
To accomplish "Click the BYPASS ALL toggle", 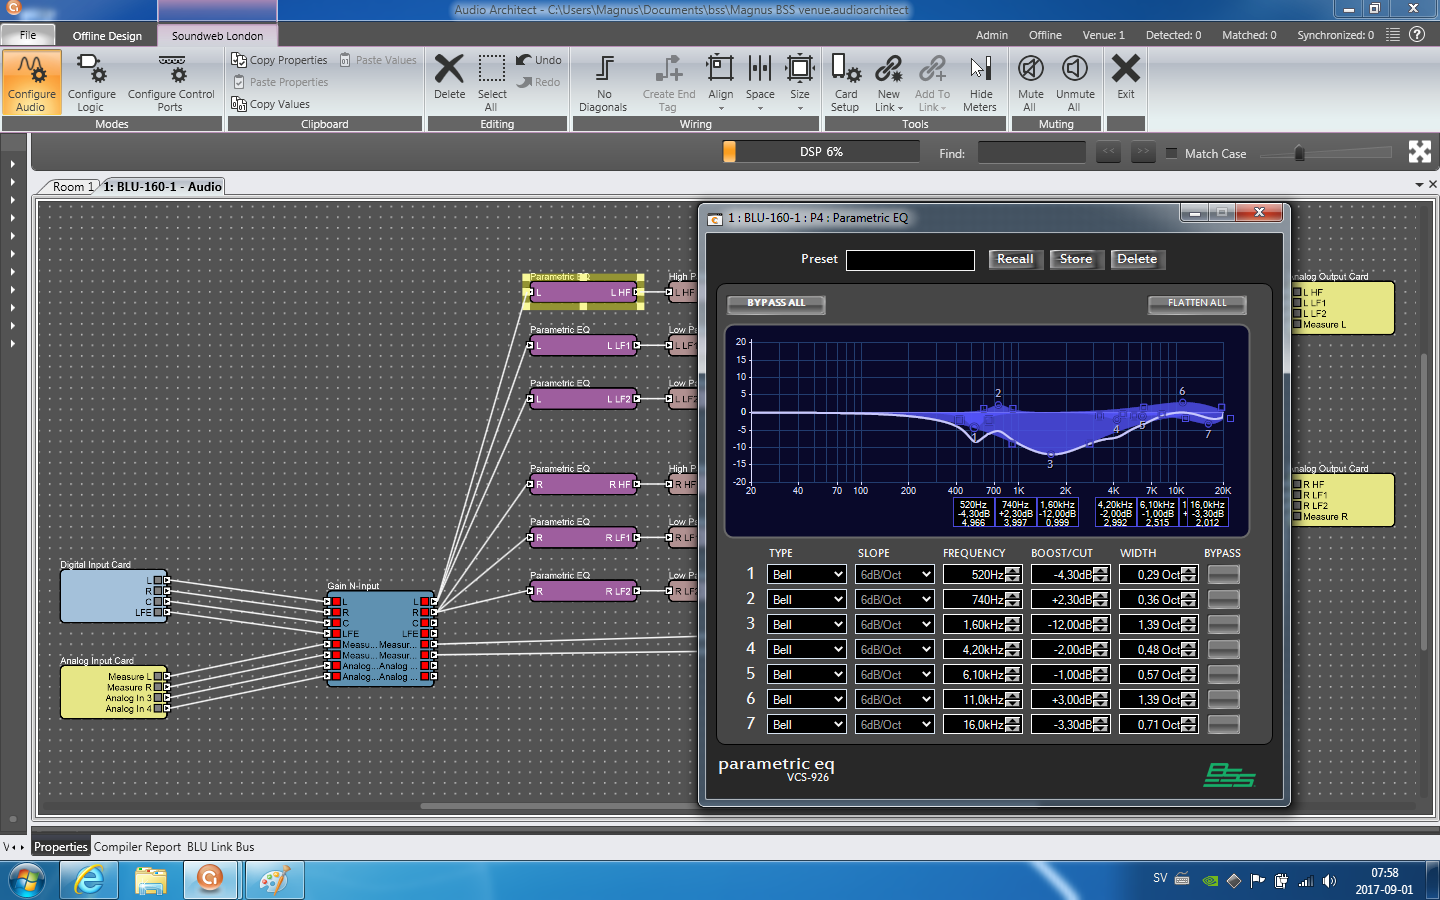I will 776,303.
